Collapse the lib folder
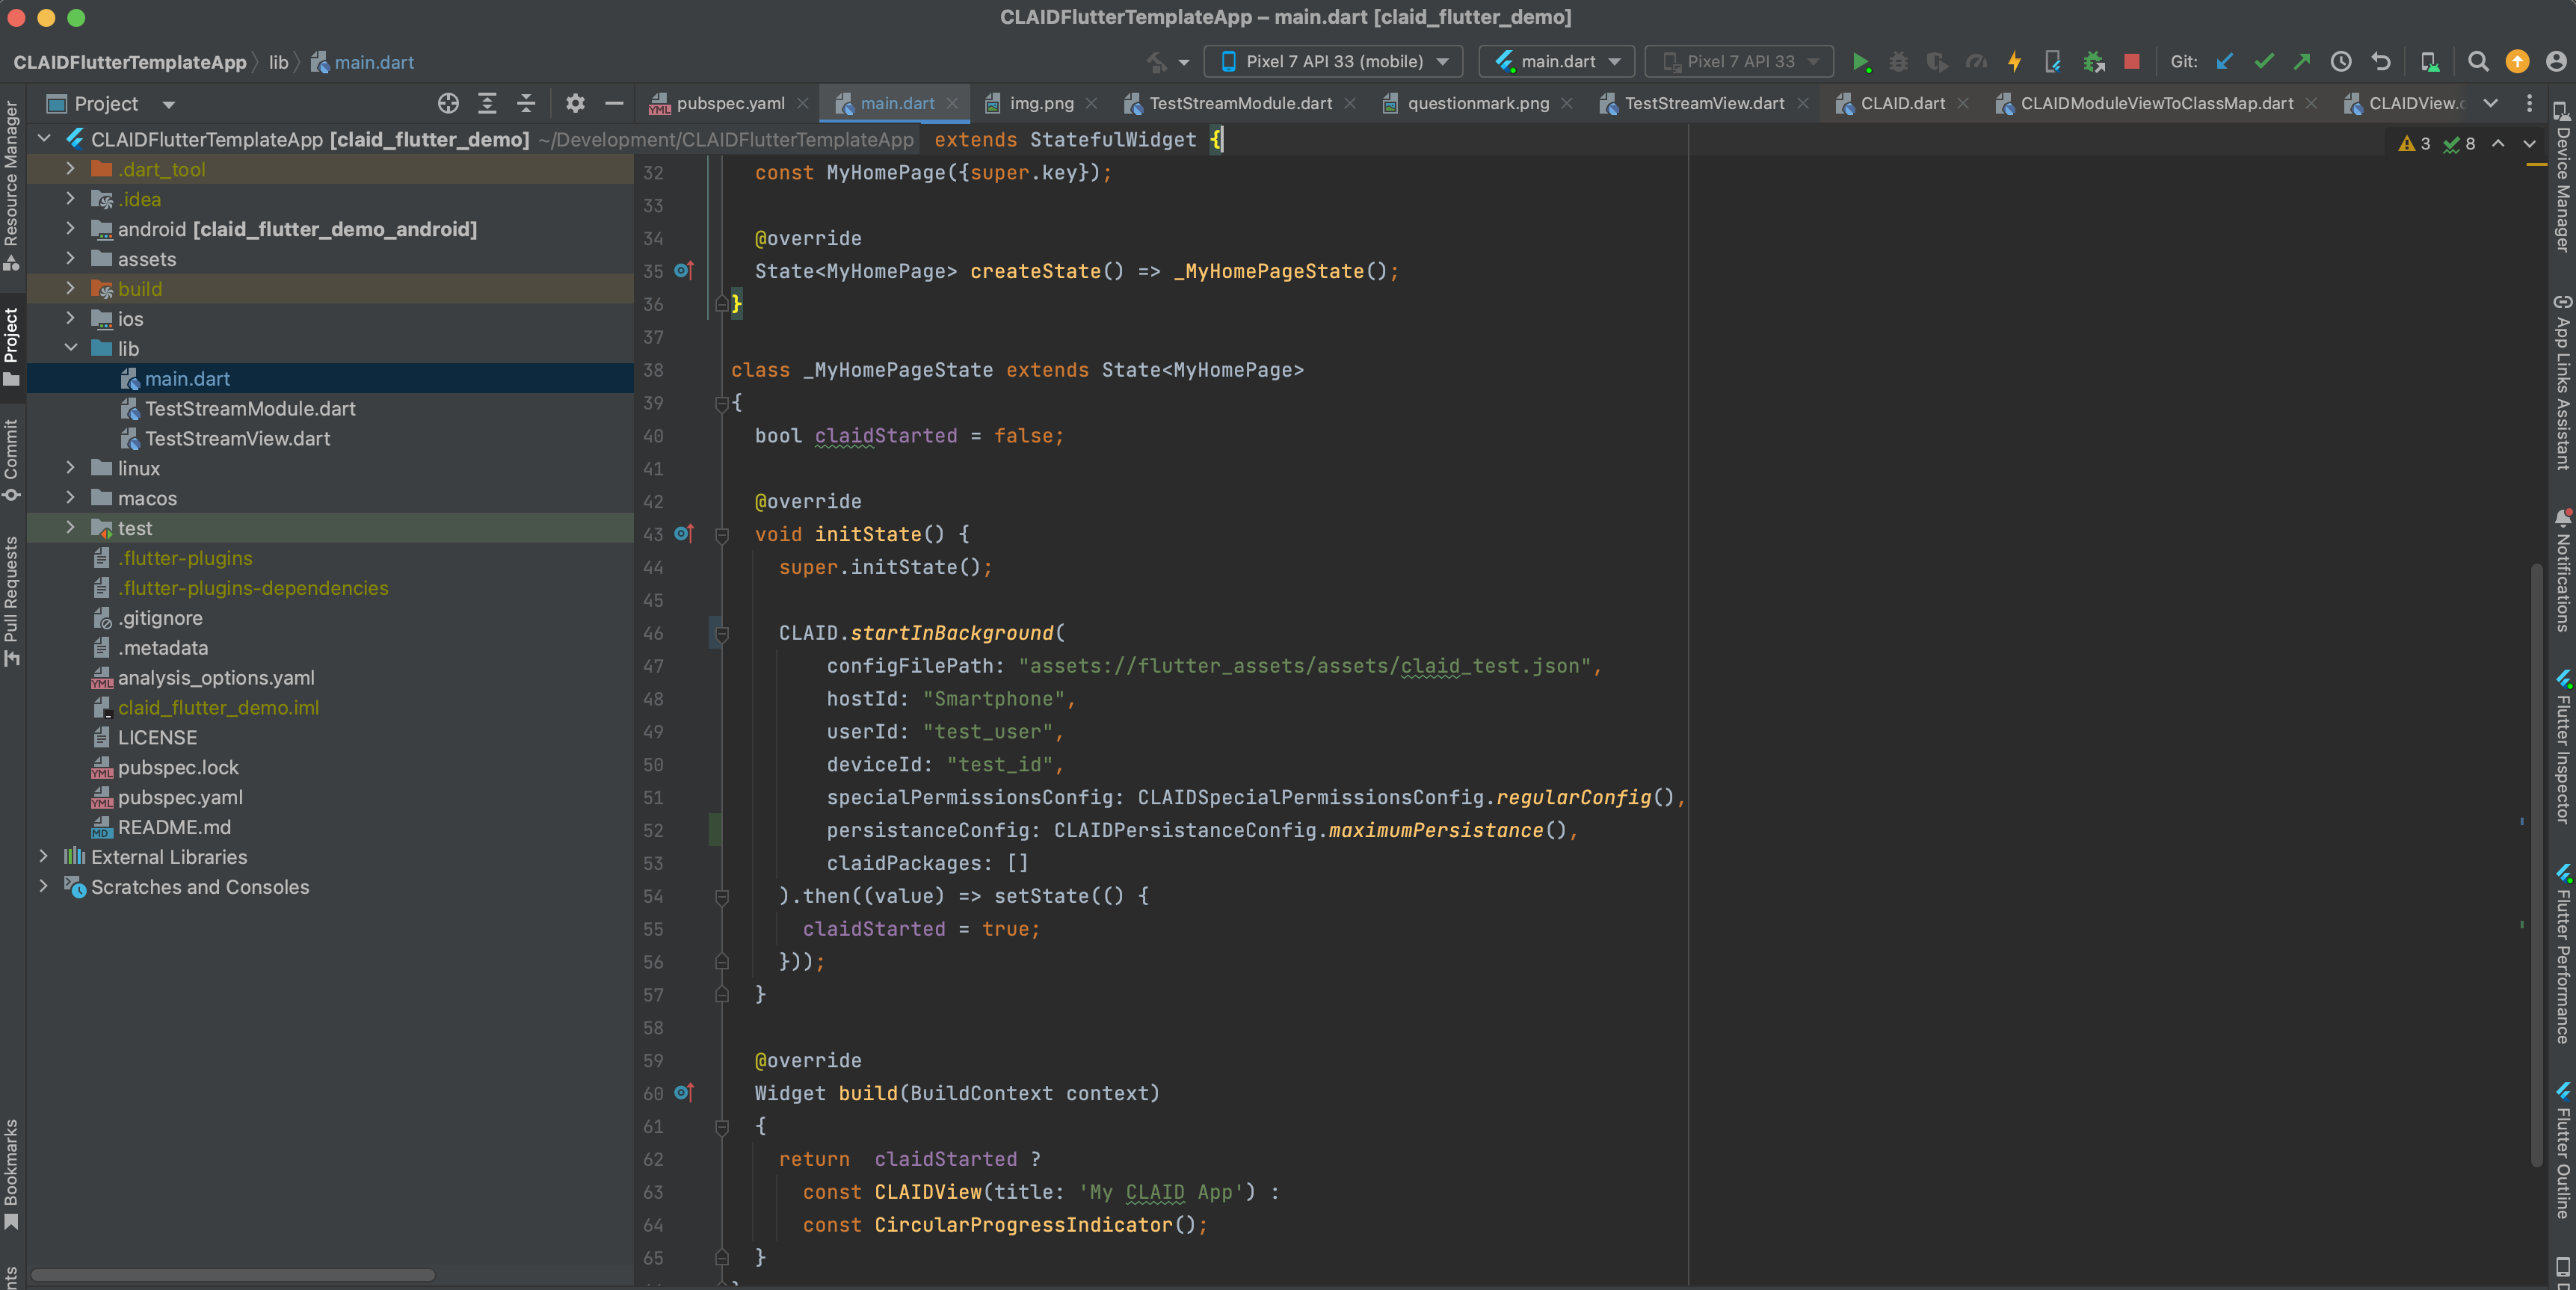The height and width of the screenshot is (1290, 2576). click(70, 348)
